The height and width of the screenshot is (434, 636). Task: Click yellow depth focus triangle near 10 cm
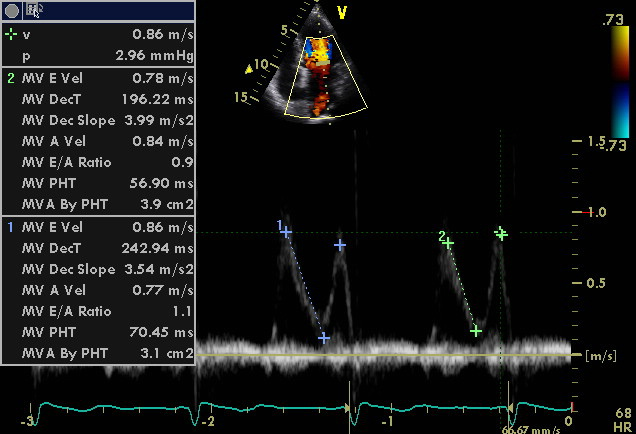pos(249,70)
